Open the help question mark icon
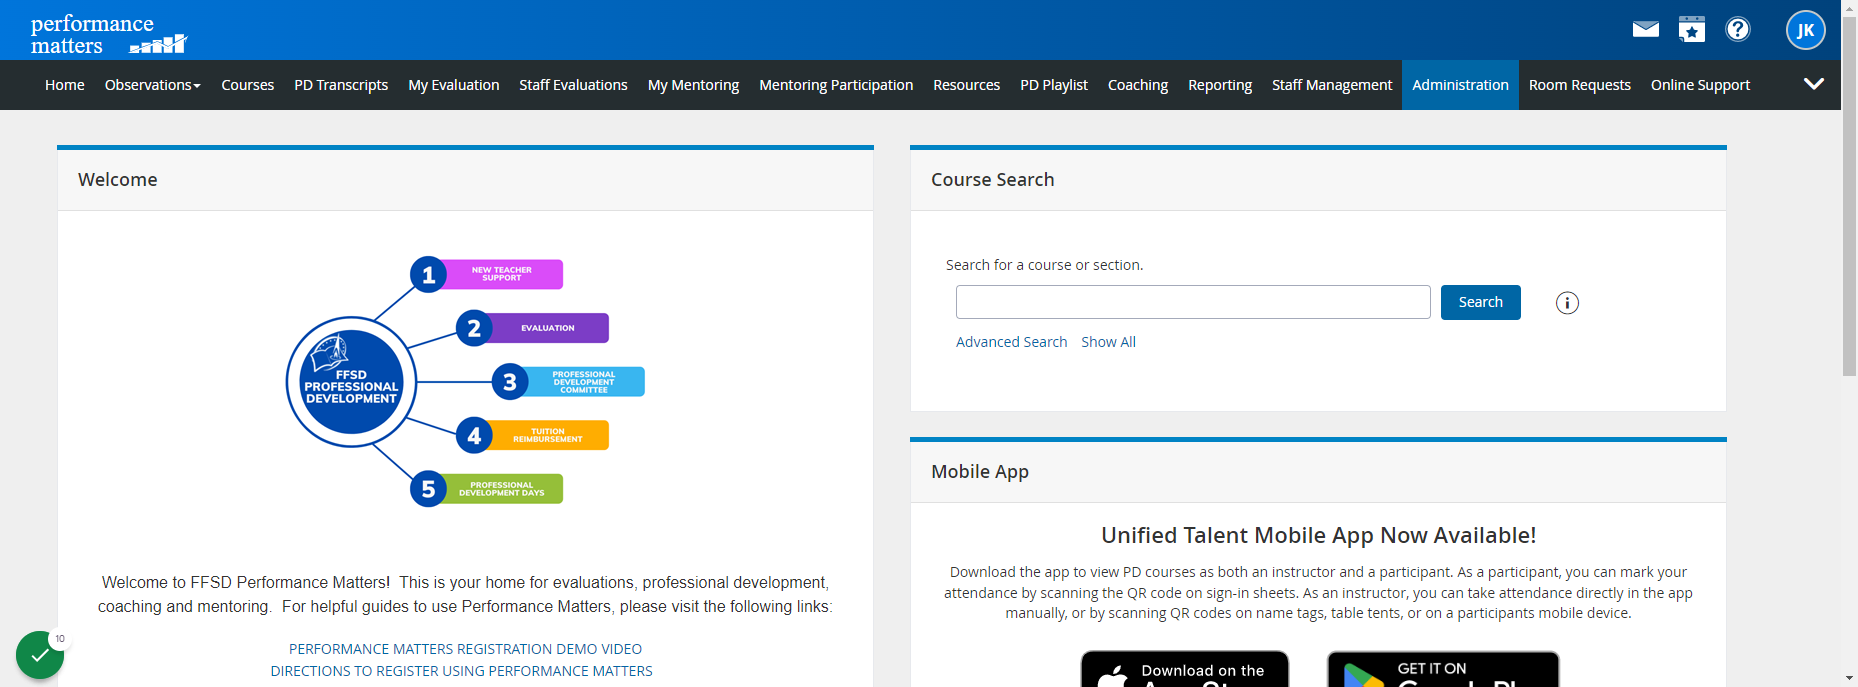The height and width of the screenshot is (687, 1858). pyautogui.click(x=1738, y=29)
